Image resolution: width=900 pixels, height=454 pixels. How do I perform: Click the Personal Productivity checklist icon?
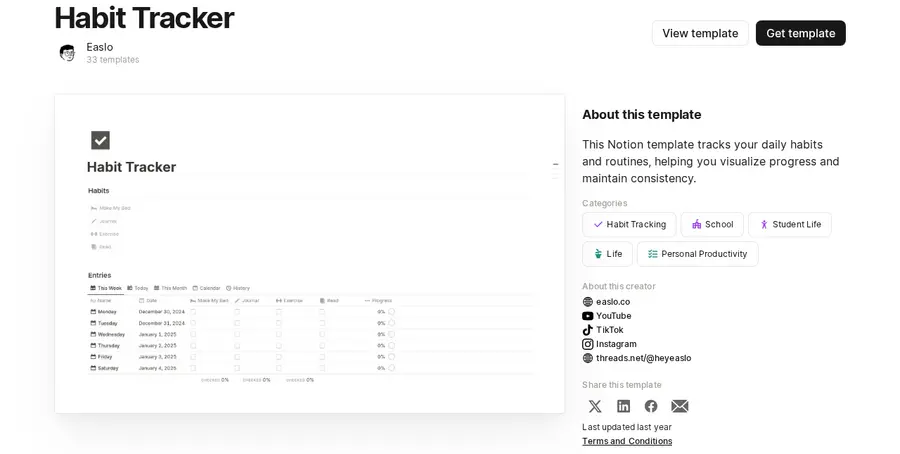coord(653,254)
